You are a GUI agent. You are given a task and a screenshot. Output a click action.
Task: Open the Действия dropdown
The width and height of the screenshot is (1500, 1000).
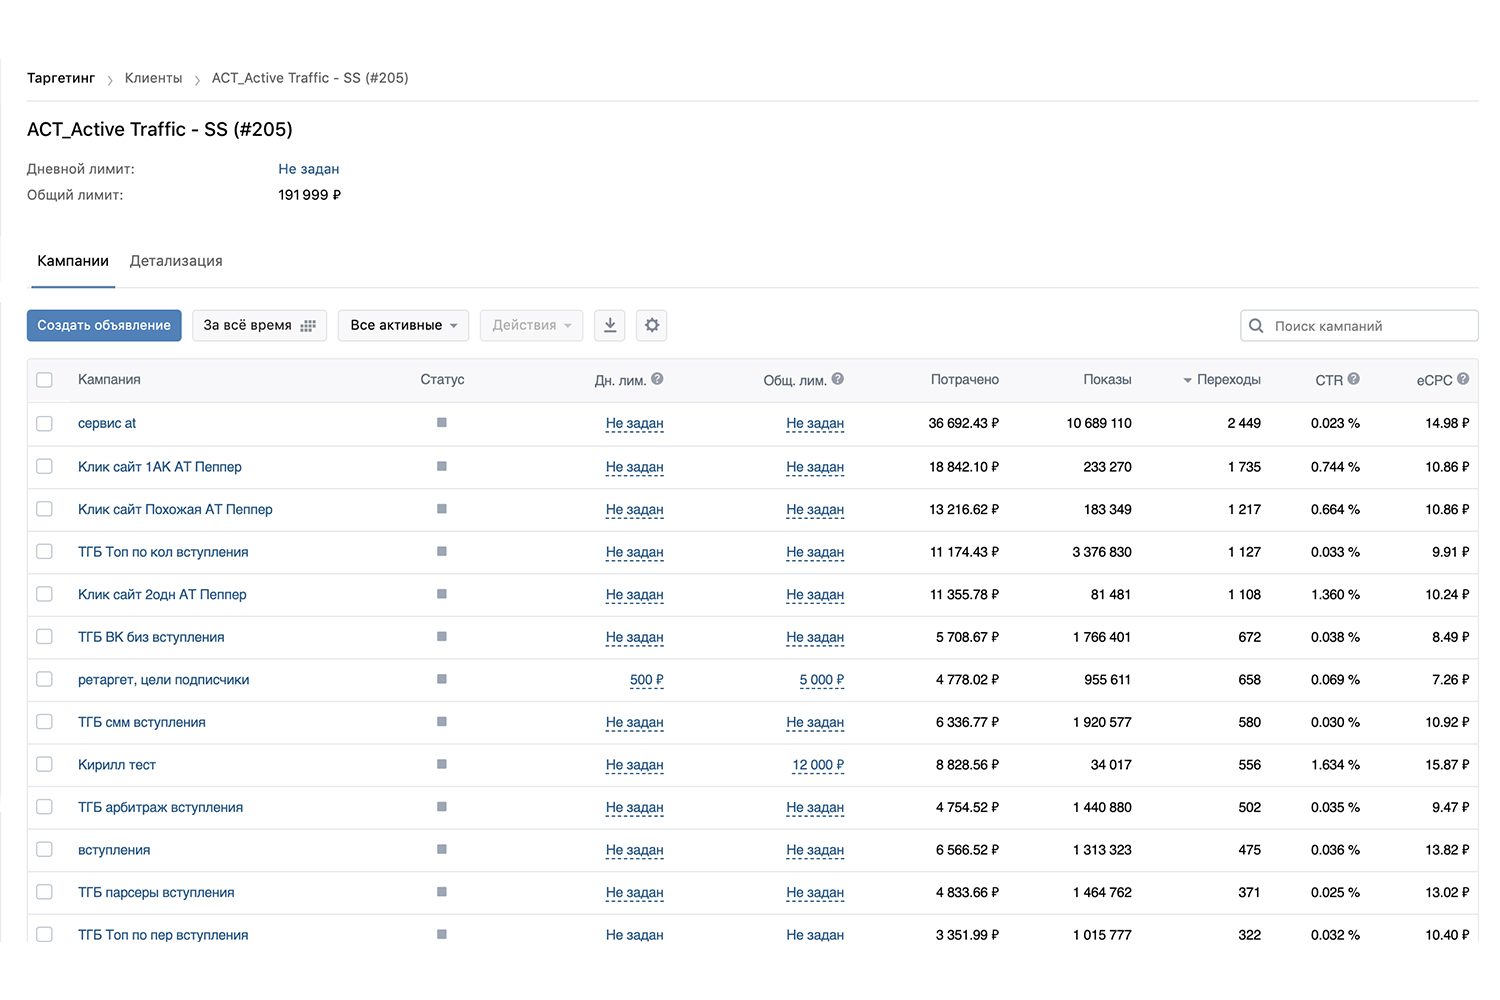[531, 325]
